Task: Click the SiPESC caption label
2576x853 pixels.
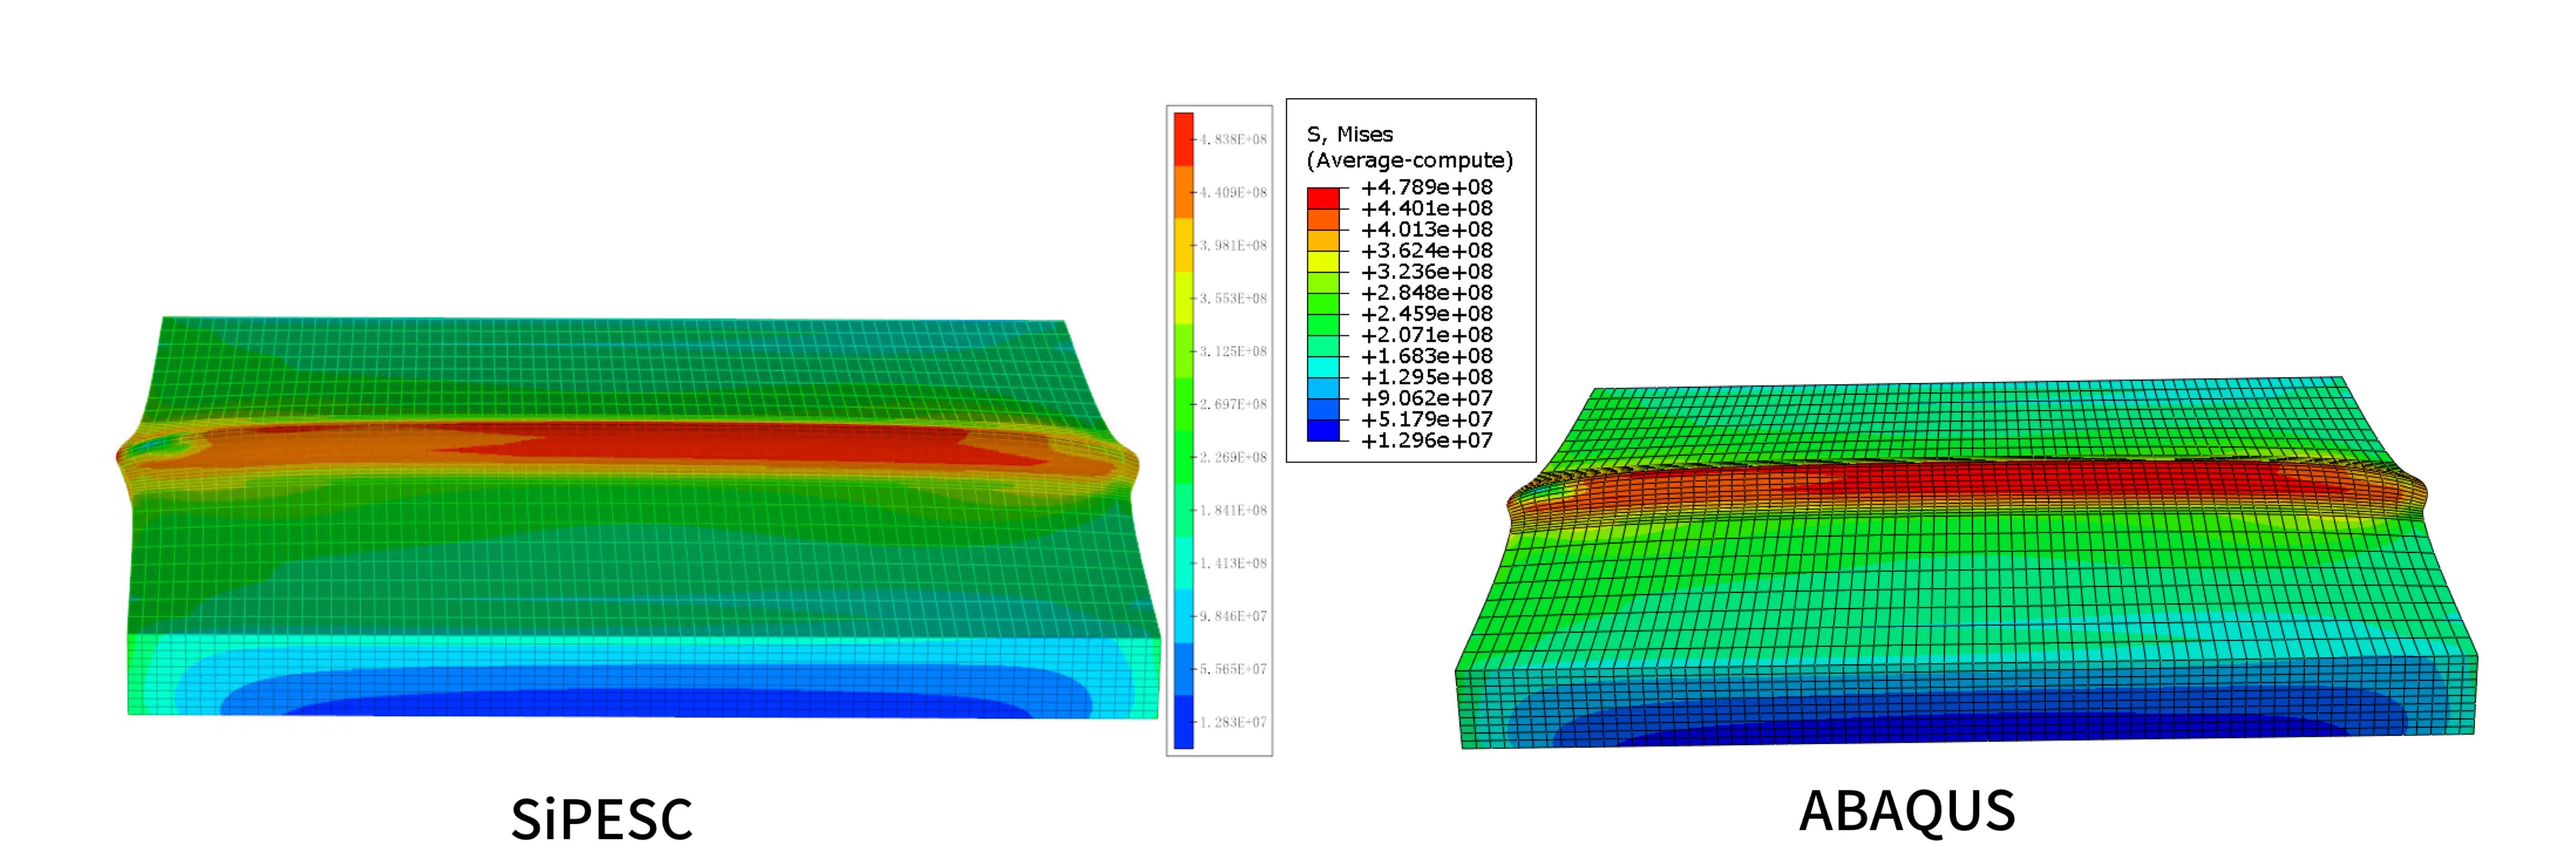Action: (x=601, y=819)
